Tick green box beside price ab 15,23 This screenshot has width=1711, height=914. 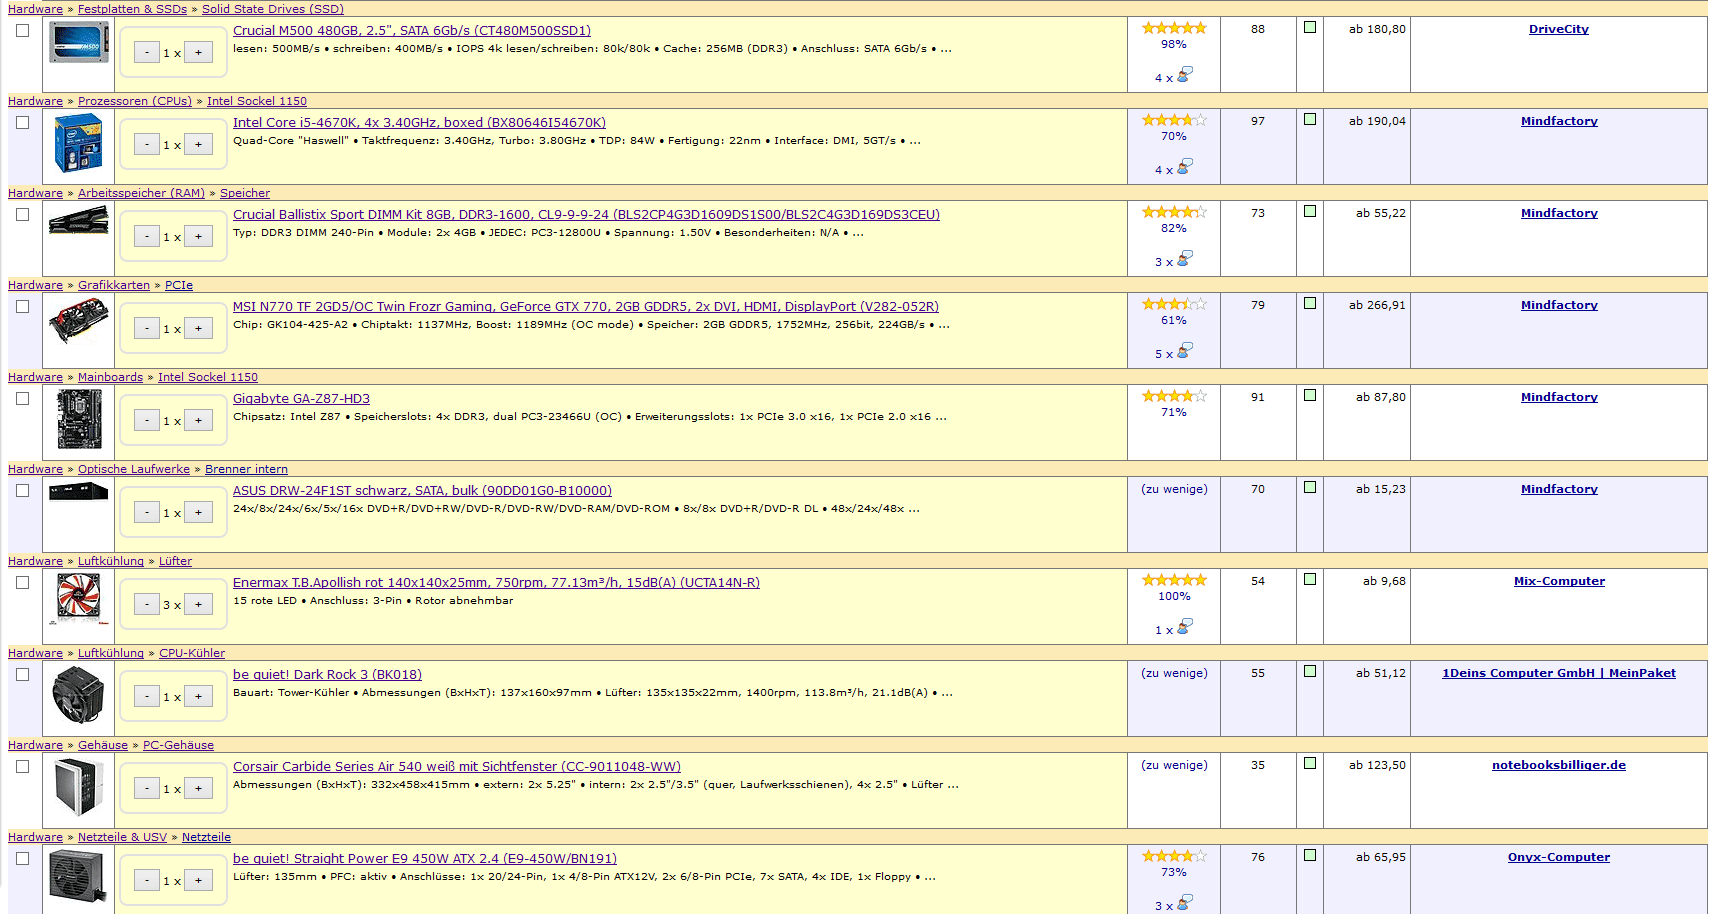click(1310, 487)
